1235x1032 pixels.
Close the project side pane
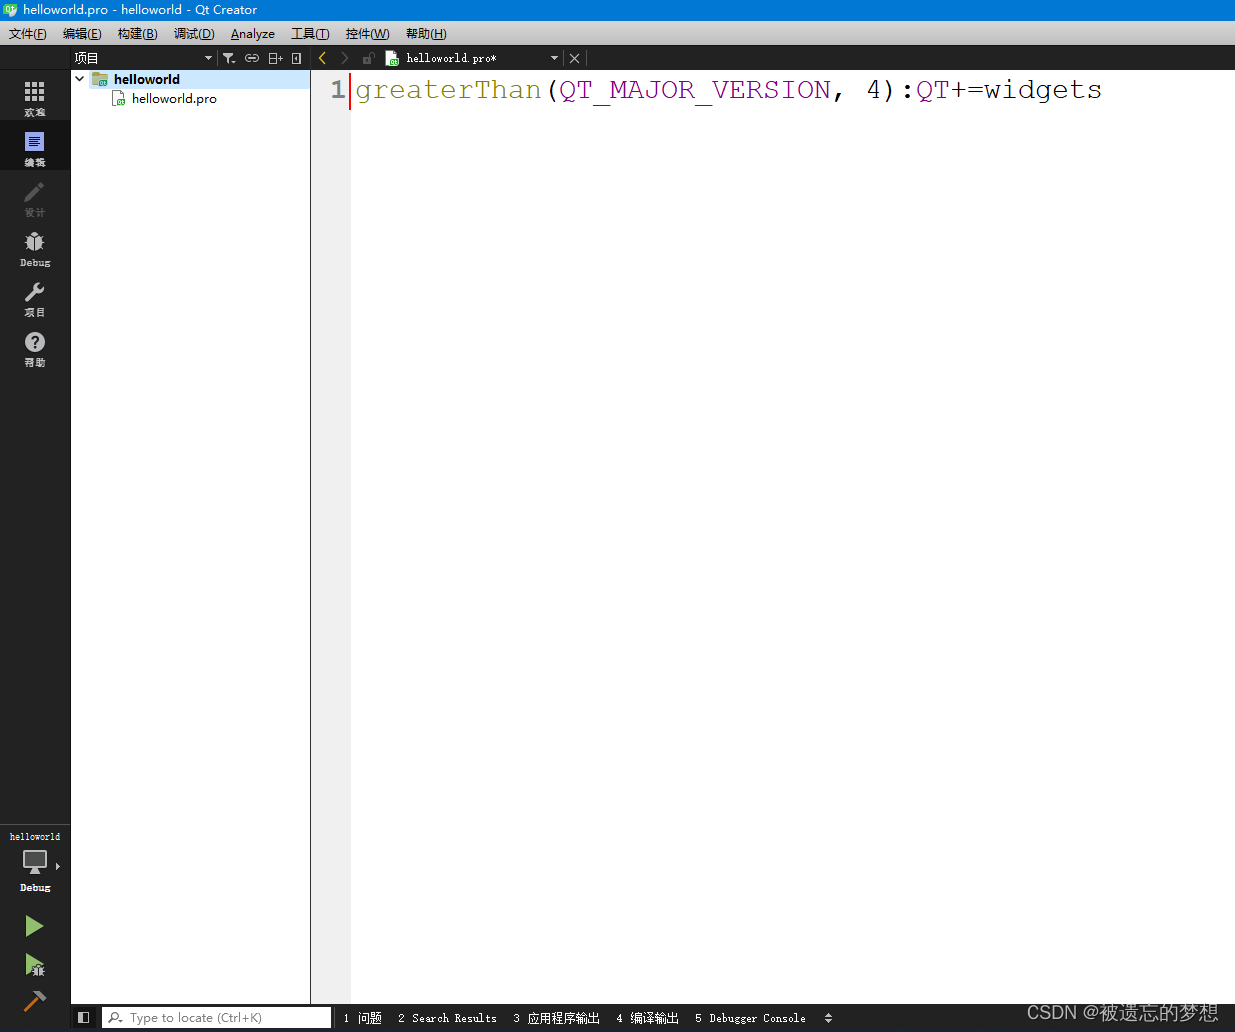click(x=297, y=58)
